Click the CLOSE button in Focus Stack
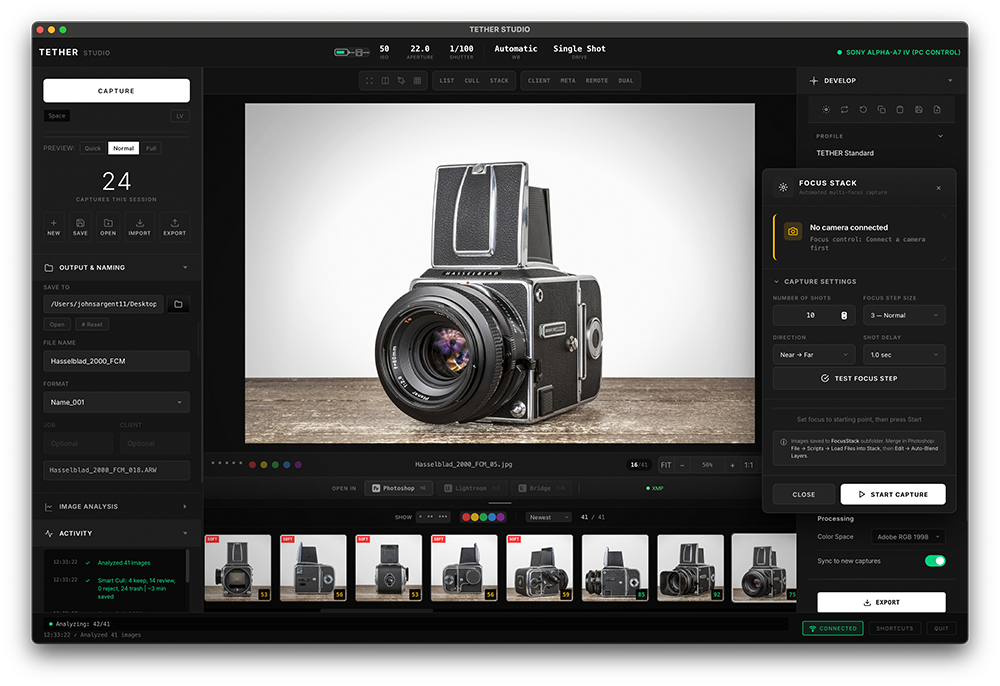The width and height of the screenshot is (1000, 686). pos(804,495)
